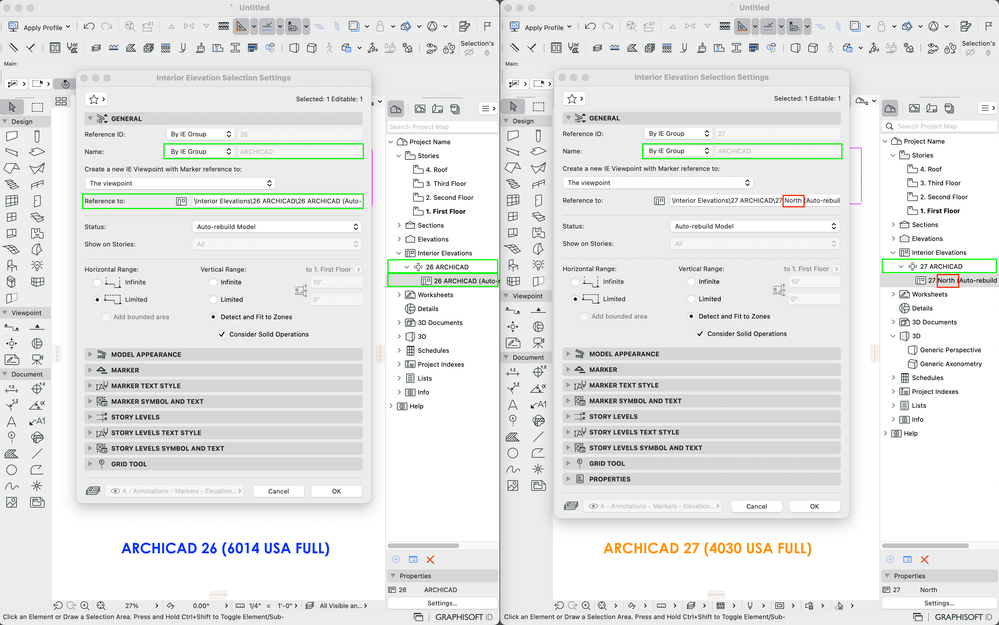Select Vertical Range Limited in the left ARCHICAD 26 dialog
Viewport: 999px width, 625px height.
[213, 299]
